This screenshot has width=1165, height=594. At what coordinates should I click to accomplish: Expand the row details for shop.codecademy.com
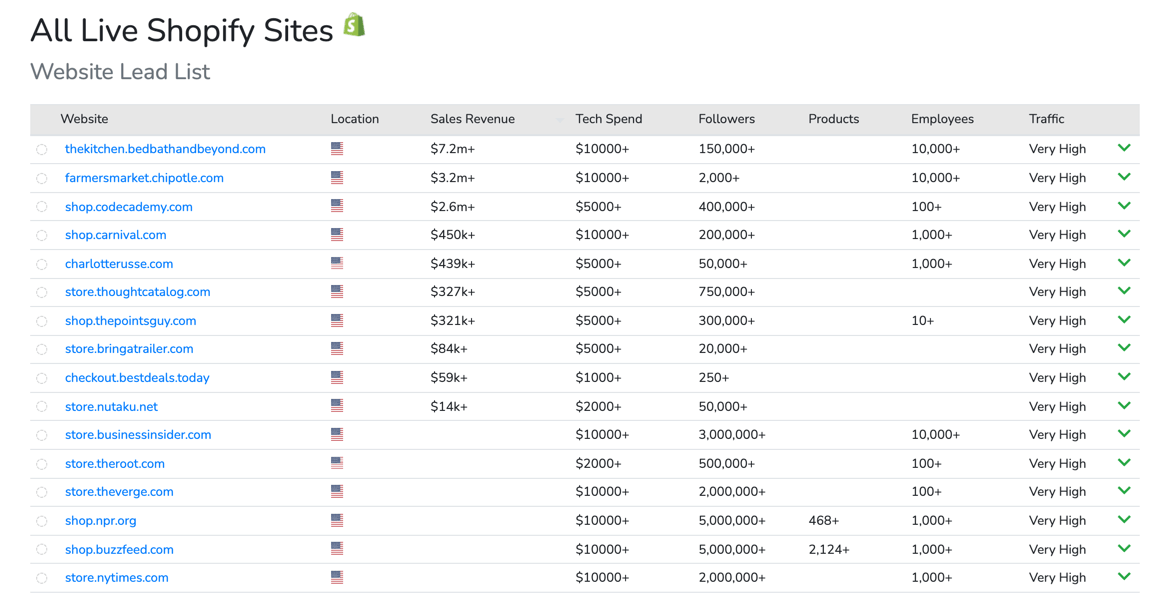point(1124,205)
